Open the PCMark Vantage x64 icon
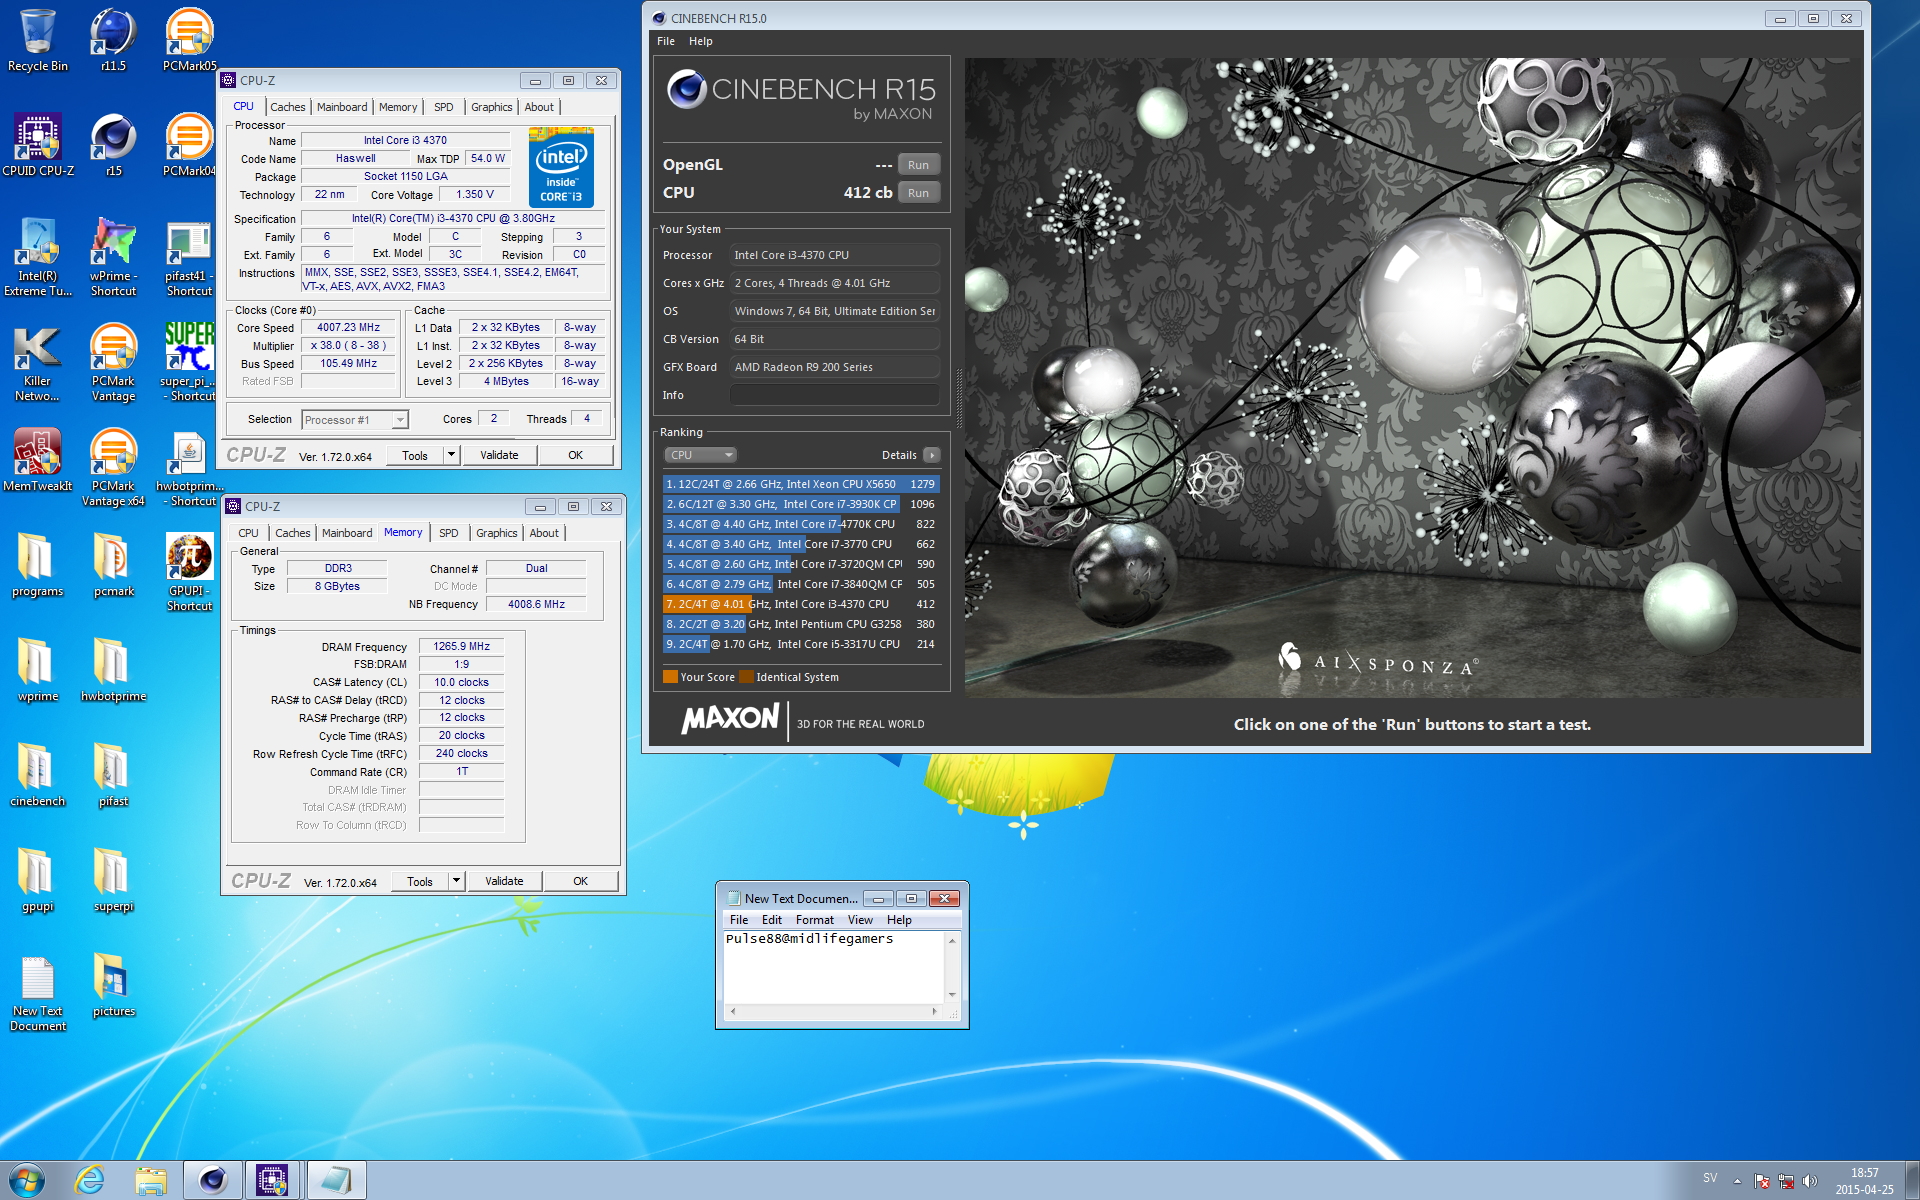The image size is (1920, 1200). 113,468
